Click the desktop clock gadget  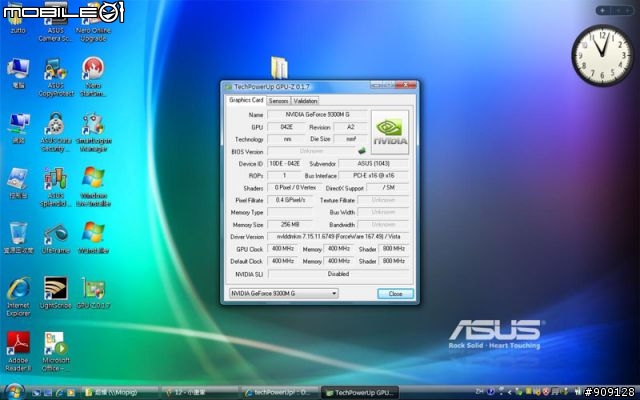point(602,55)
